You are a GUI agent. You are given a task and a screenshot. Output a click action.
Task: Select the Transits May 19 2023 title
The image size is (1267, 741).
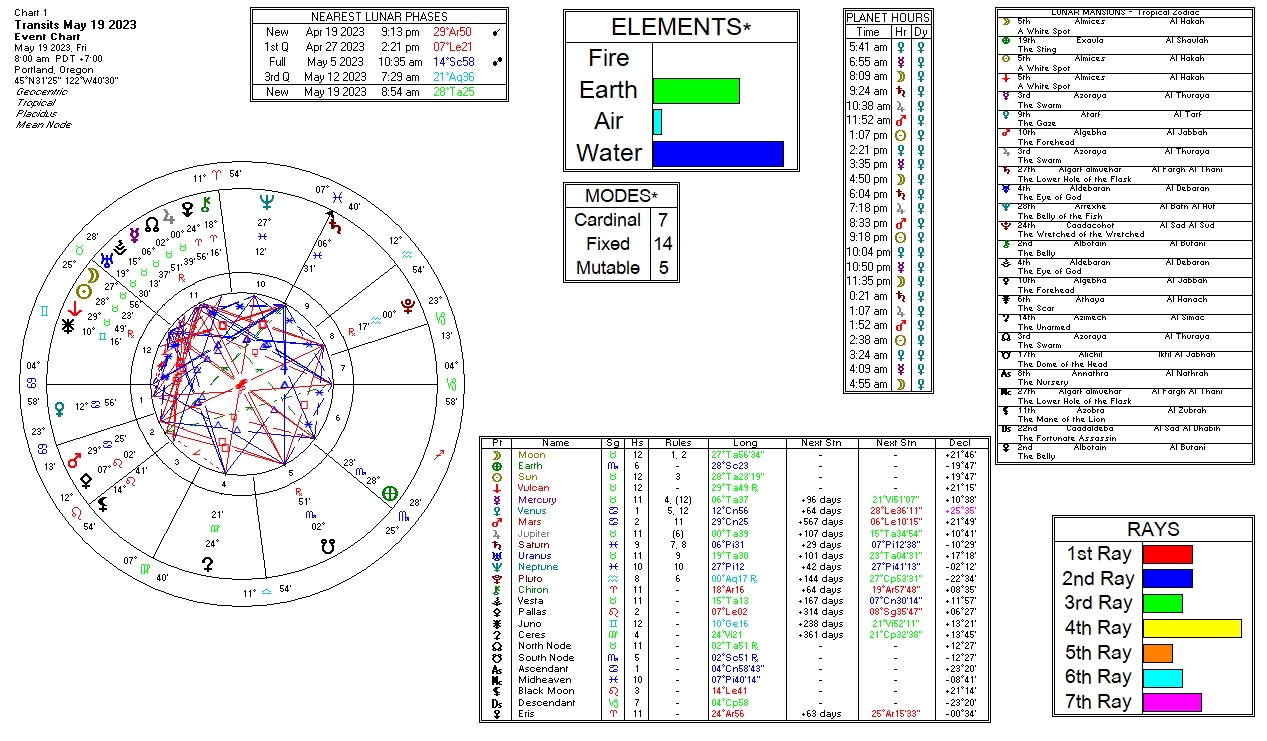[x=76, y=25]
